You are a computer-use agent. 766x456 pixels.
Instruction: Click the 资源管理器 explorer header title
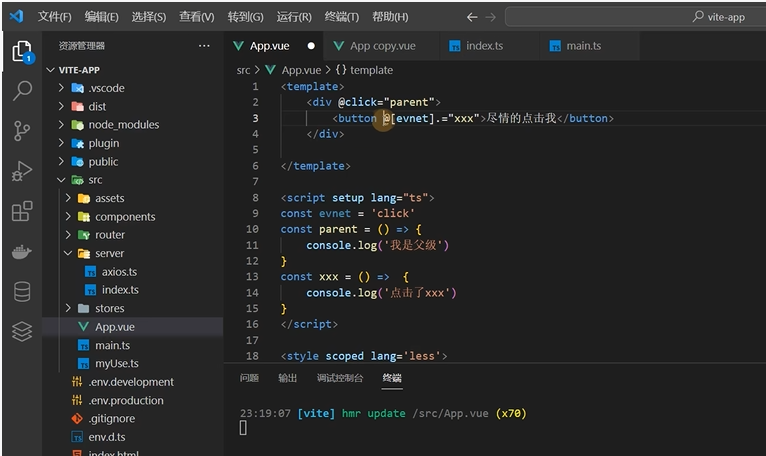(x=82, y=46)
